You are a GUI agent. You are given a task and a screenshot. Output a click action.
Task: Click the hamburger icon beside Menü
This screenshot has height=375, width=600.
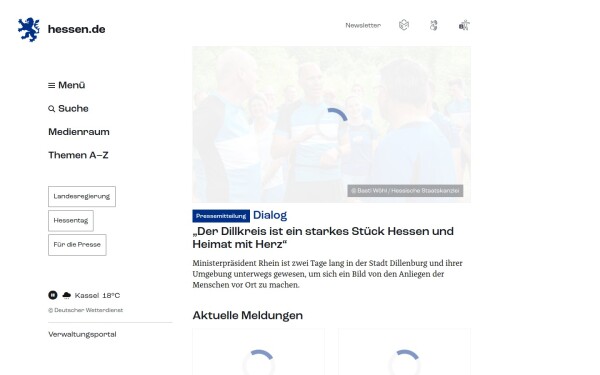tap(51, 85)
